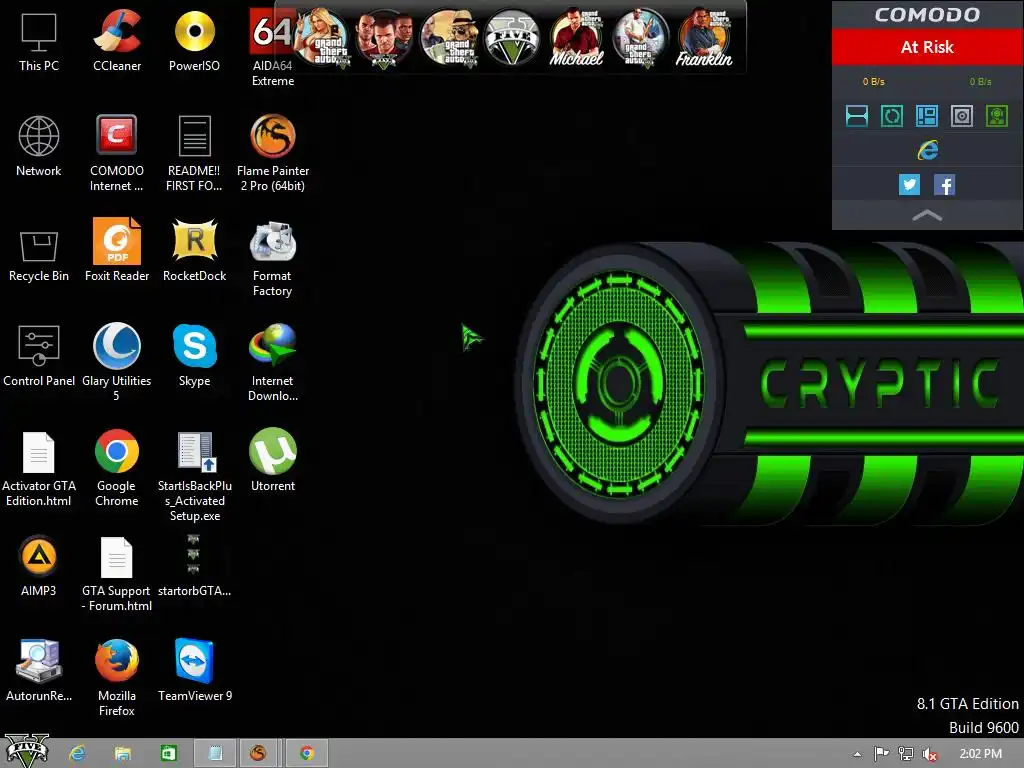
Task: Open AIMP3 music player shortcut
Action: [x=39, y=567]
